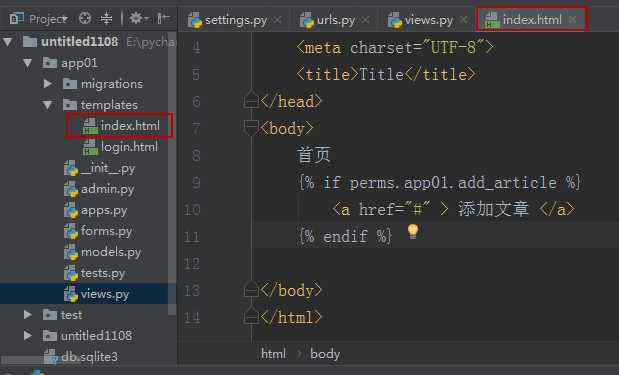This screenshot has height=375, width=619.
Task: Click the scroll from source target icon
Action: click(84, 18)
